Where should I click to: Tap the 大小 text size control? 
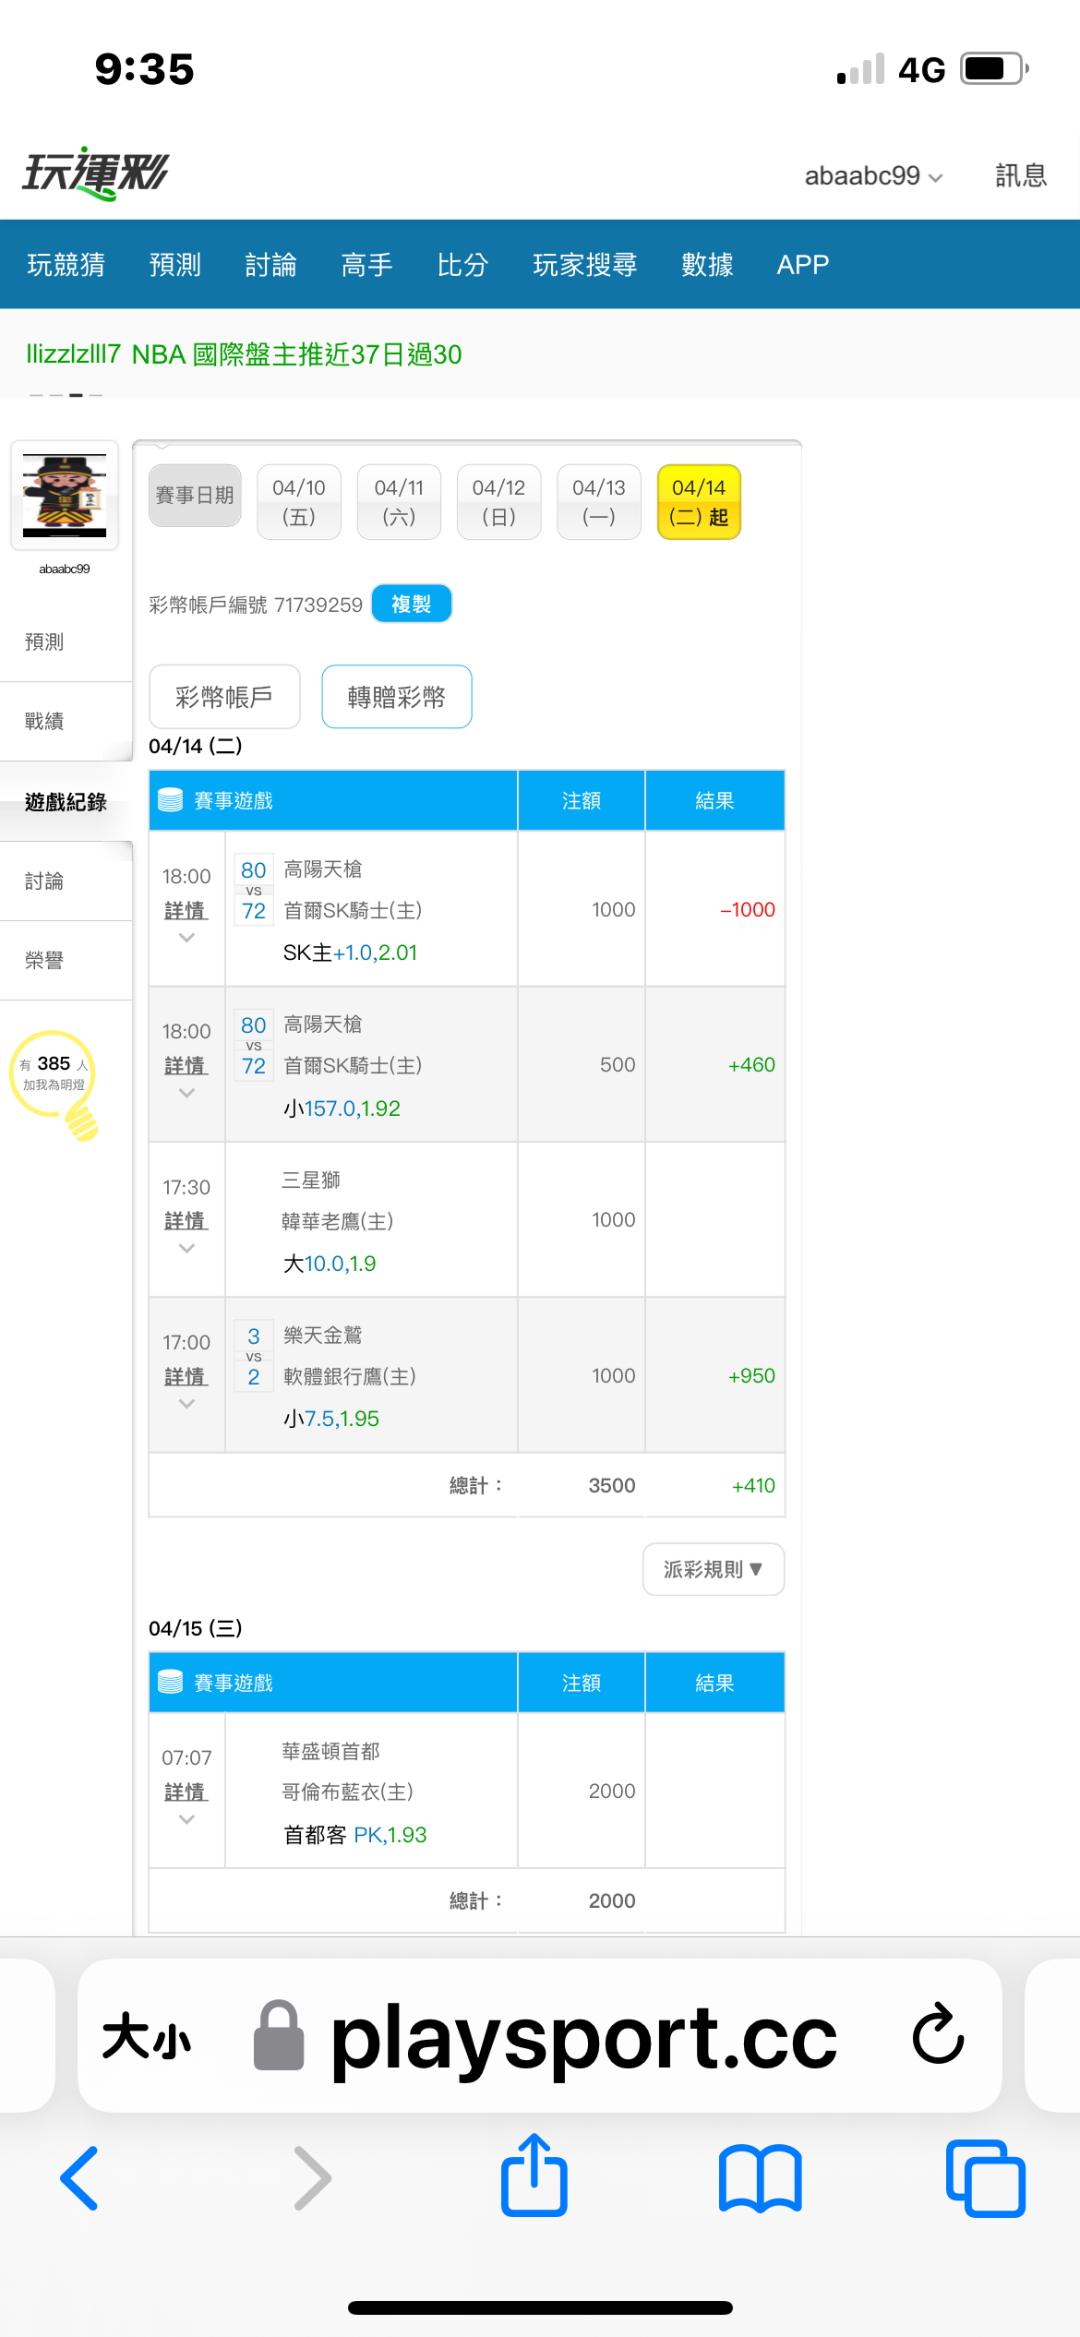click(x=146, y=2036)
